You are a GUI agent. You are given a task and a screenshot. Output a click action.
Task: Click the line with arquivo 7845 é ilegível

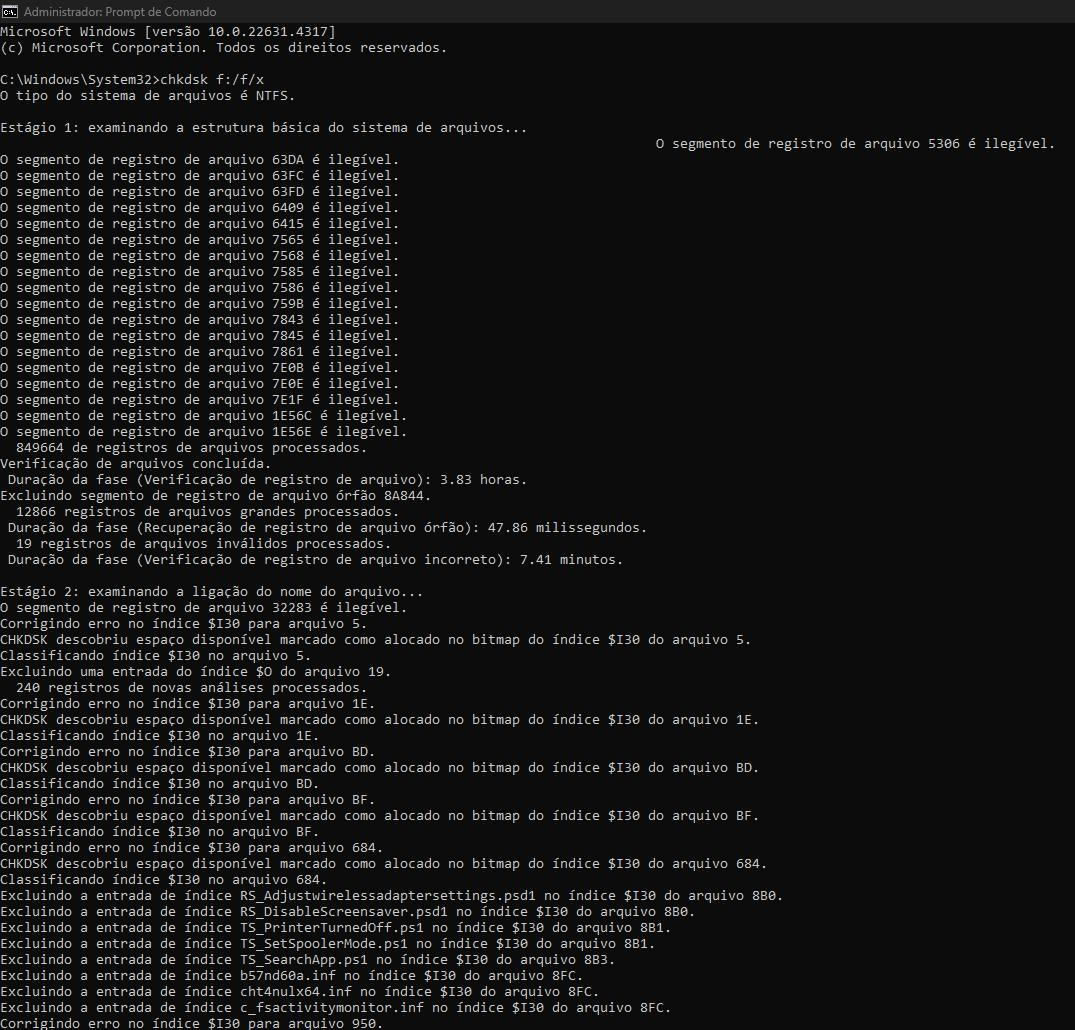[200, 335]
